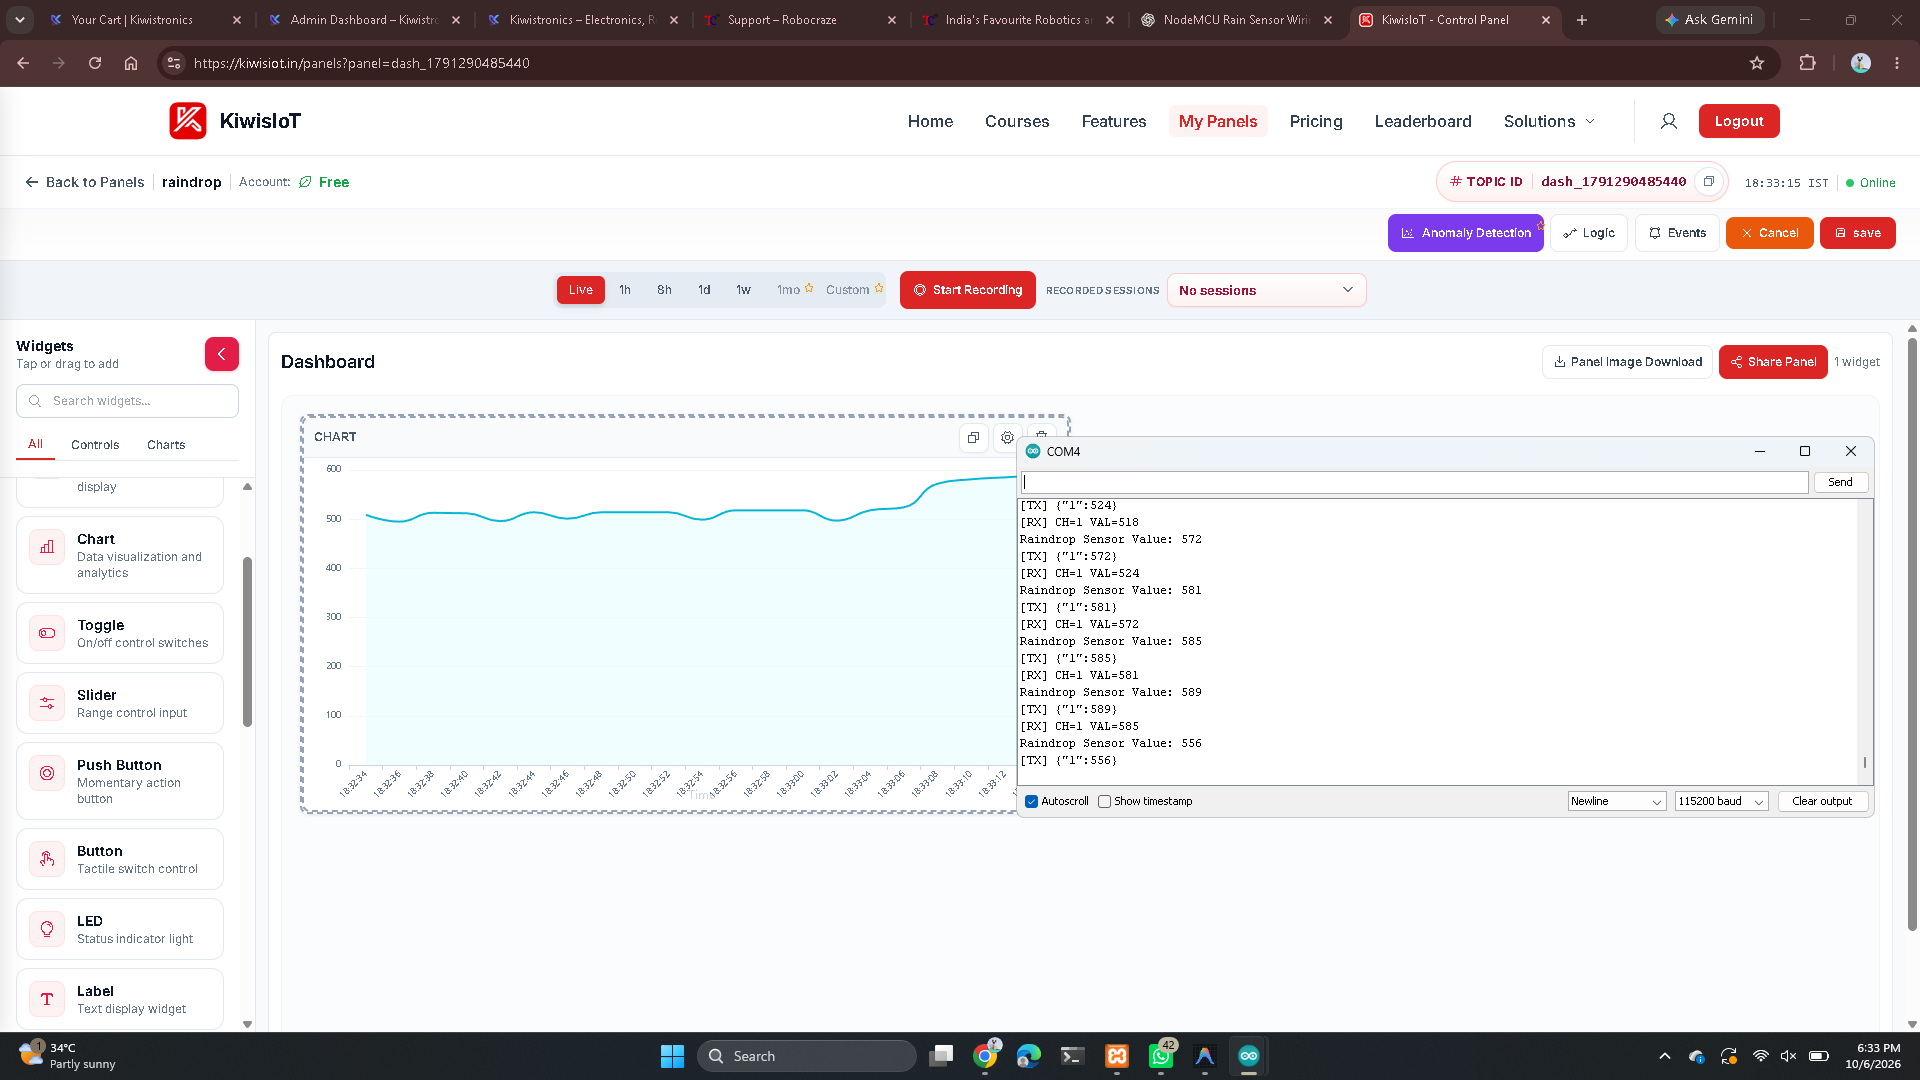Open the user profile icon
The image size is (1920, 1080).
[x=1669, y=121]
